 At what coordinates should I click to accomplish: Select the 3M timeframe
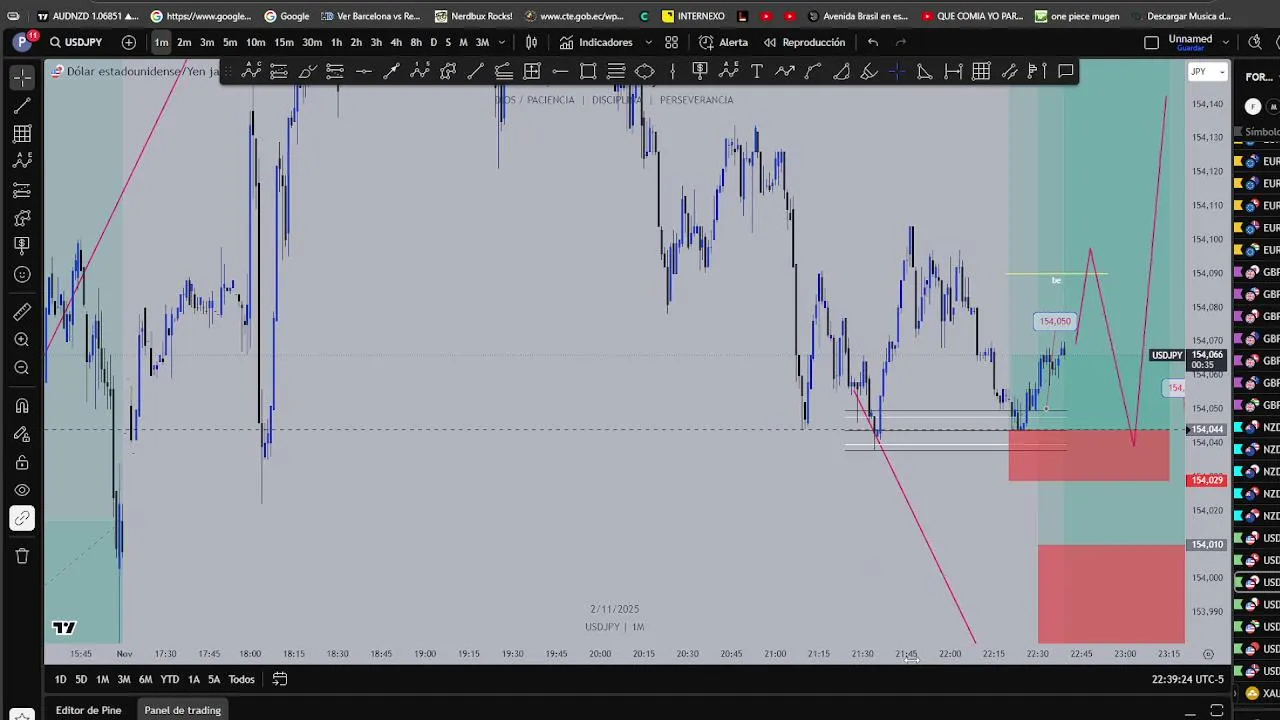482,42
